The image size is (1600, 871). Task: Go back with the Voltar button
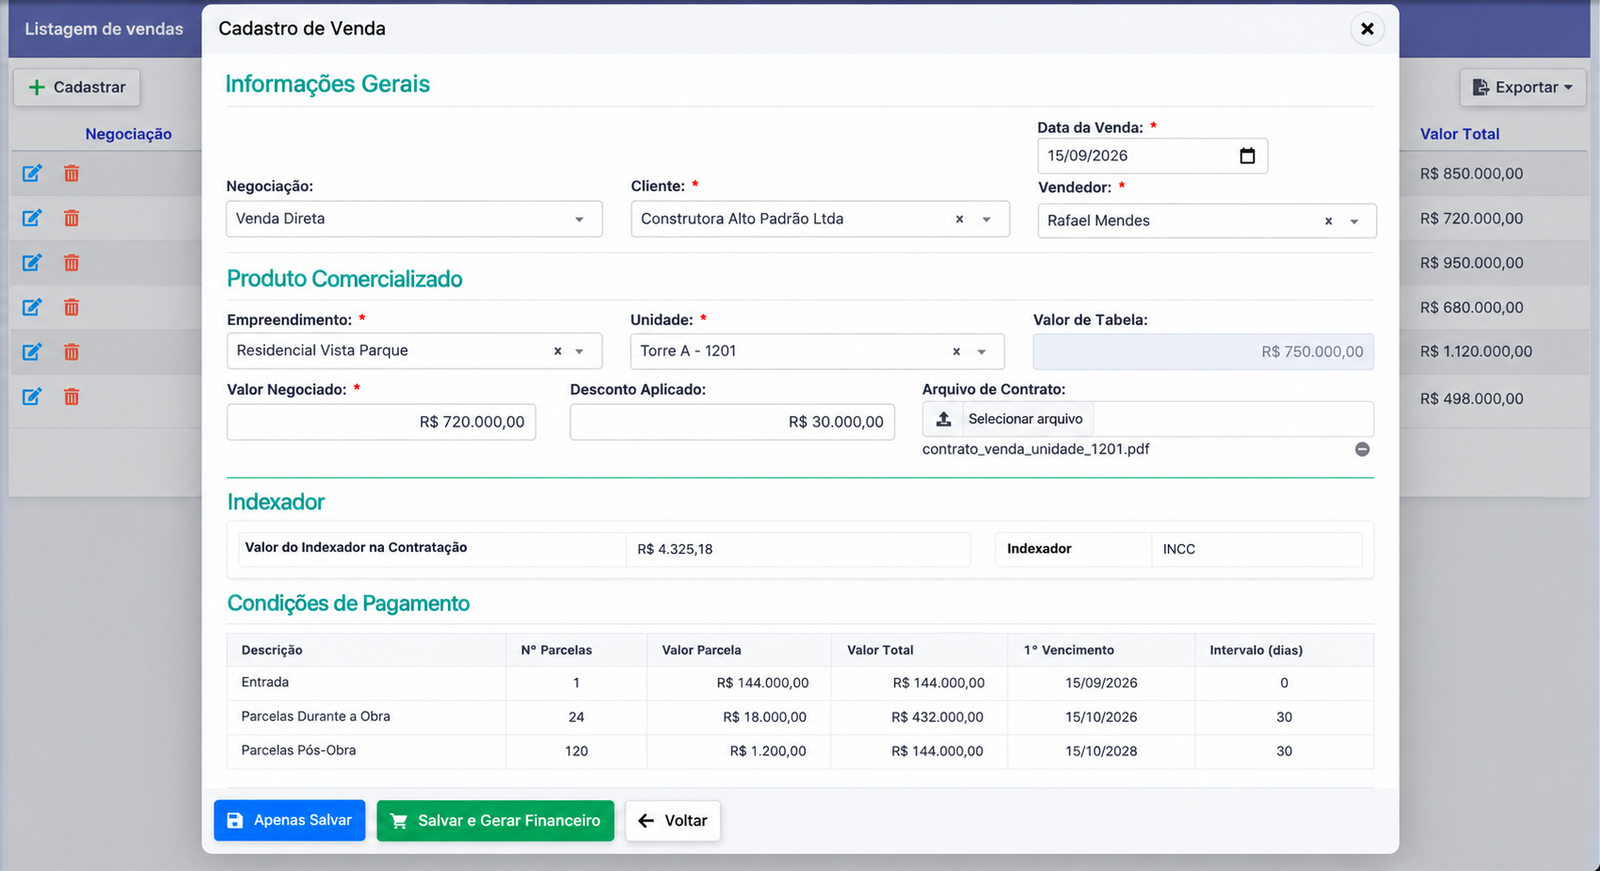[x=673, y=821]
